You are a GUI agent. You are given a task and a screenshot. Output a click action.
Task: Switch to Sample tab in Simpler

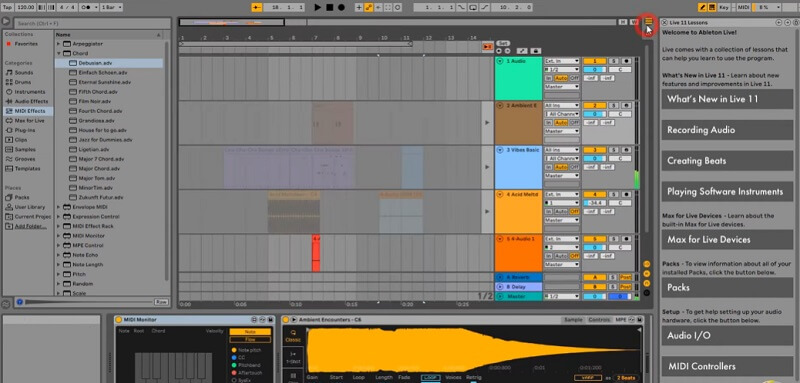[x=572, y=320]
